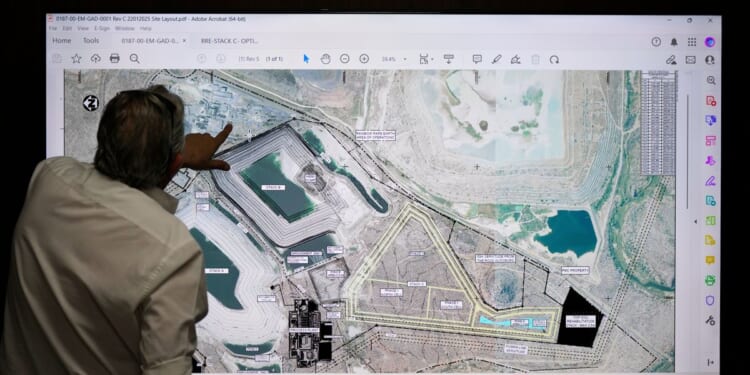Toggle the scrolling page display icon

[449, 59]
